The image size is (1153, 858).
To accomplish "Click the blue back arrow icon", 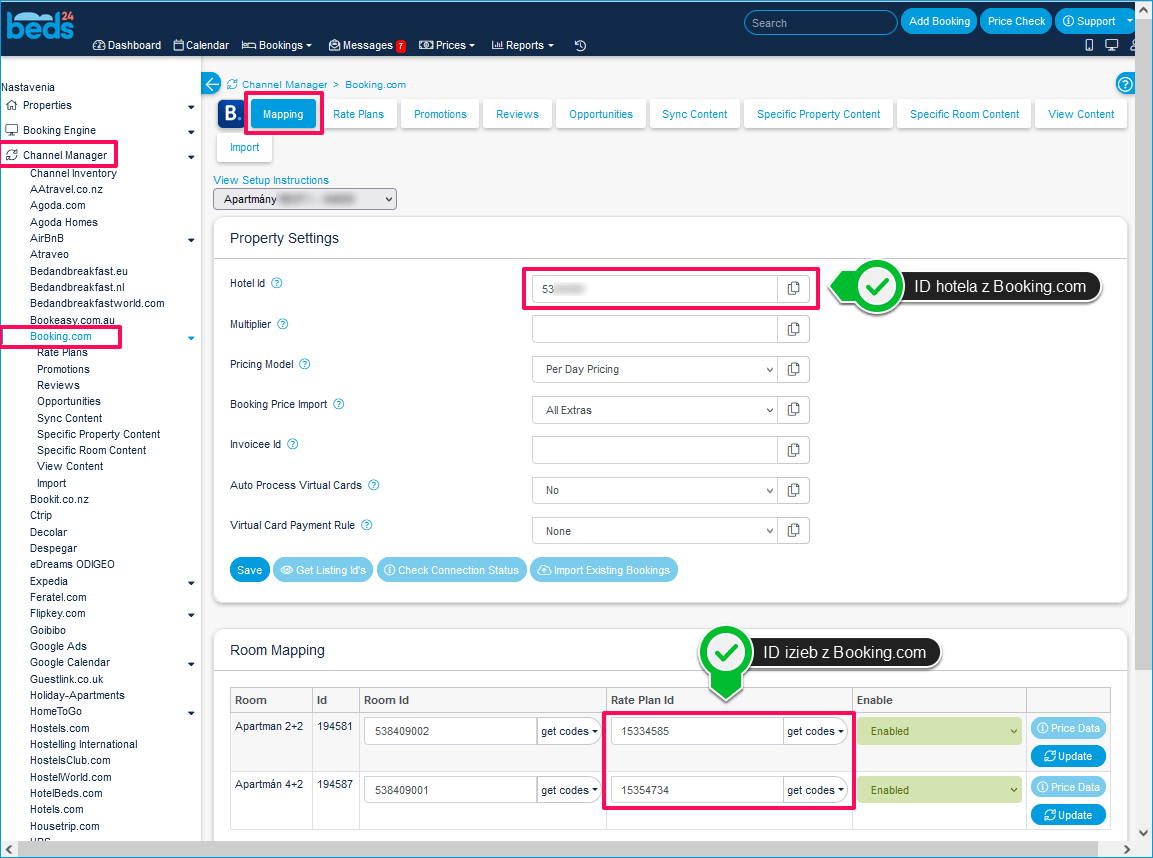I will point(211,84).
